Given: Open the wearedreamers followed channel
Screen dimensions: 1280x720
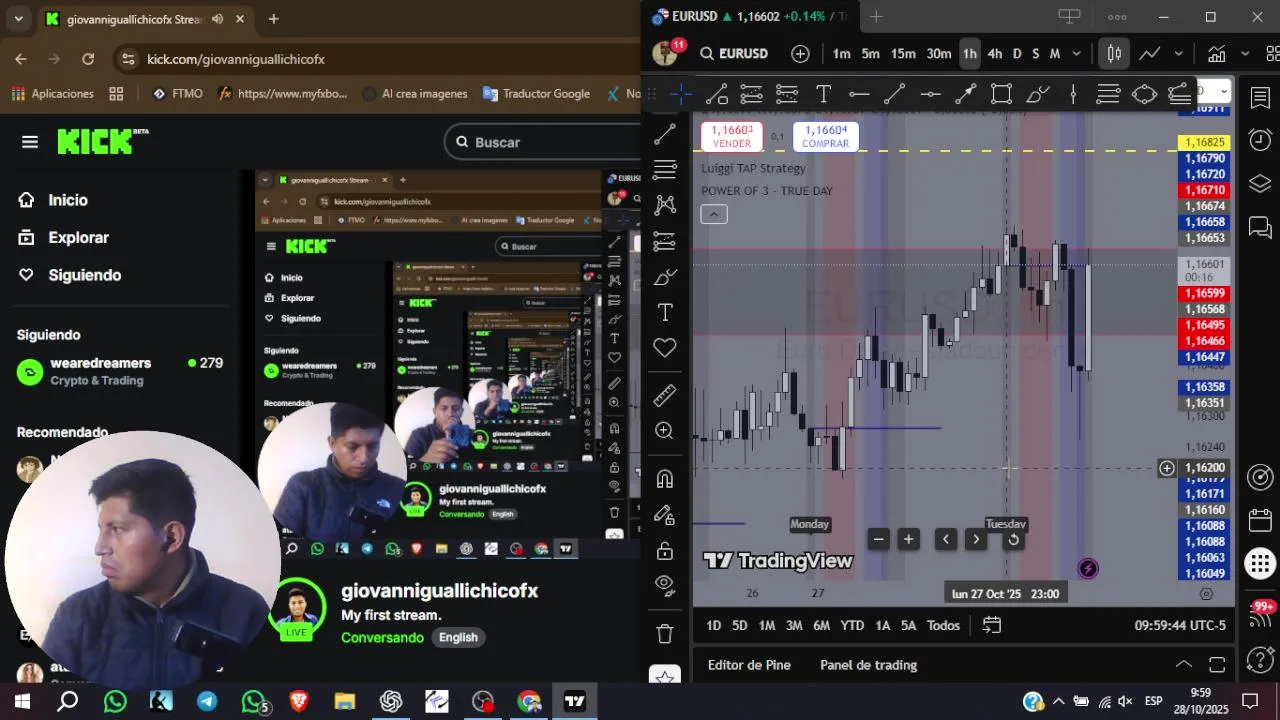Looking at the screenshot, I should tap(120, 371).
